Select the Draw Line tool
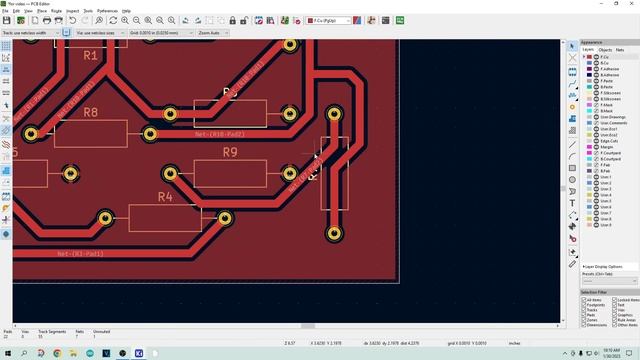This screenshot has width=640, height=360. [x=572, y=145]
